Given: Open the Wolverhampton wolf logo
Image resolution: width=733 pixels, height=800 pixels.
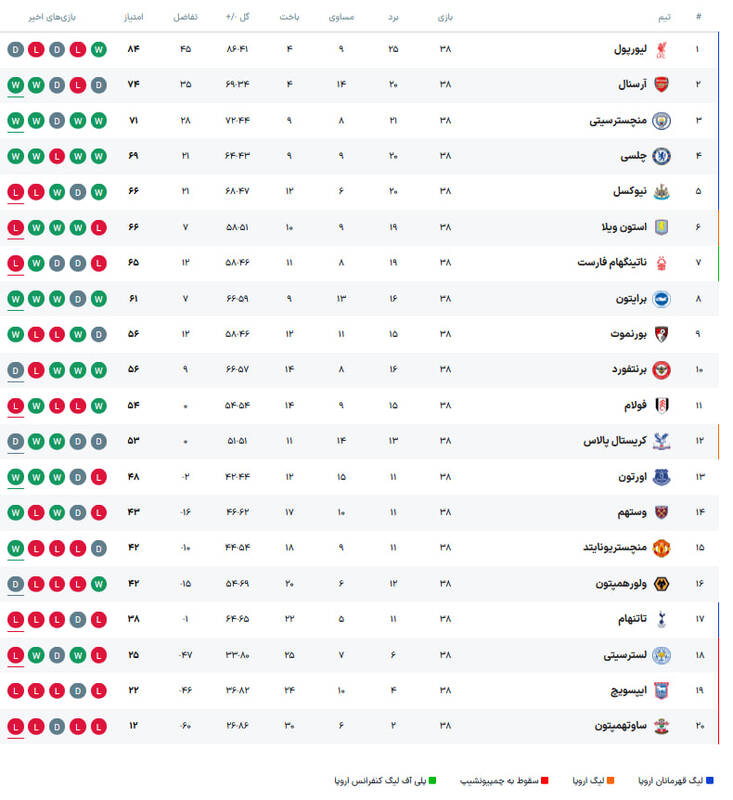Looking at the screenshot, I should 661,584.
